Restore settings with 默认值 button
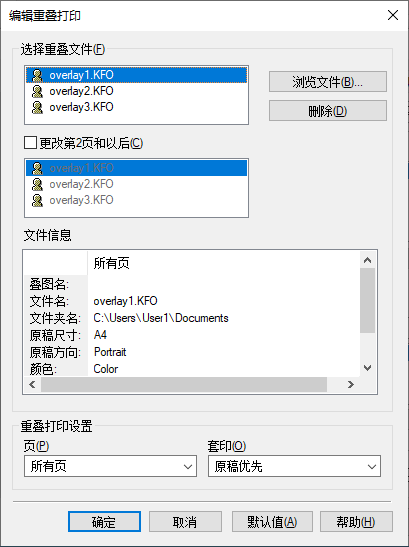The height and width of the screenshot is (547, 409). pyautogui.click(x=272, y=522)
